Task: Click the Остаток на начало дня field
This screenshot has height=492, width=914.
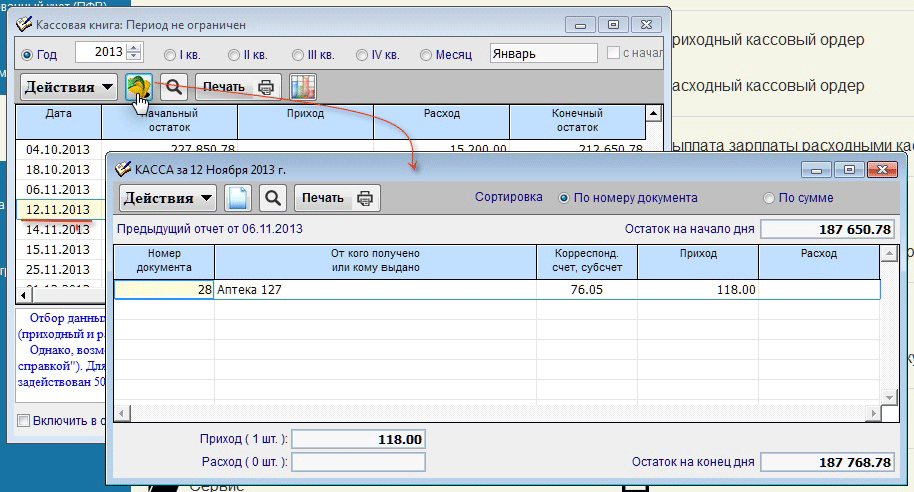Action: 827,230
